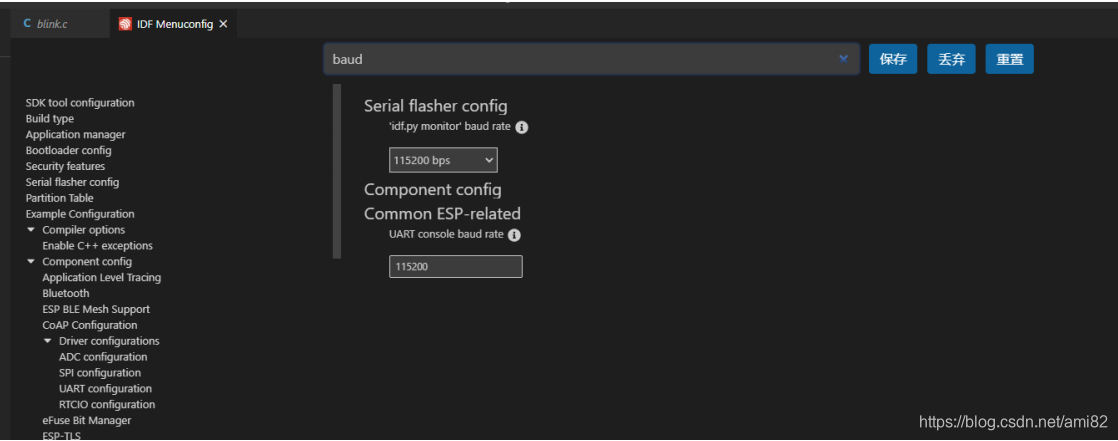Select Enable C++ exceptions entry
This screenshot has height=441, width=1118.
coord(98,245)
